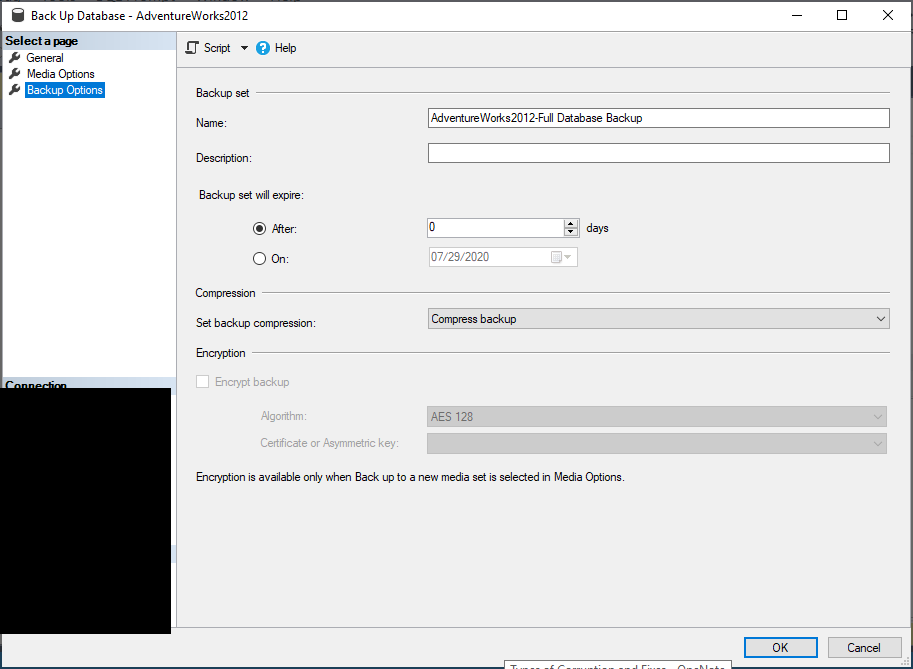913x669 pixels.
Task: Increase expire days with up arrow
Action: coord(571,224)
